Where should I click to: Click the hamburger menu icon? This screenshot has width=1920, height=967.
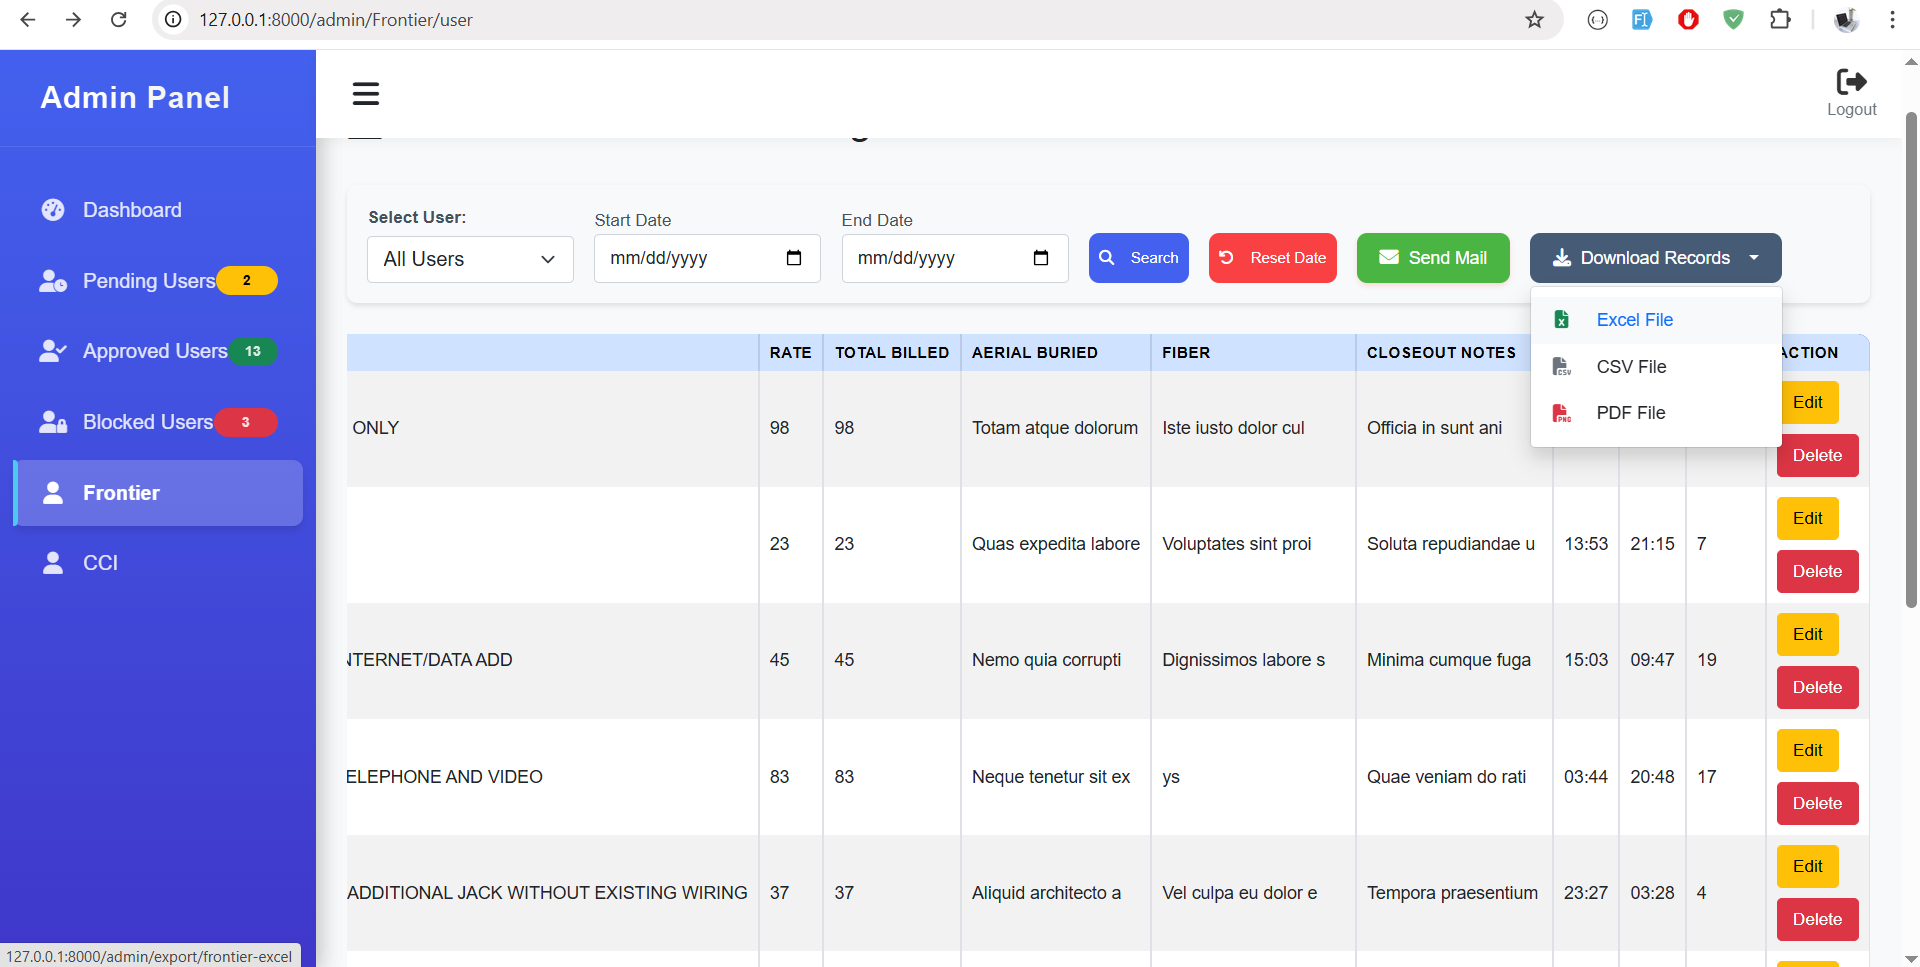pos(365,94)
